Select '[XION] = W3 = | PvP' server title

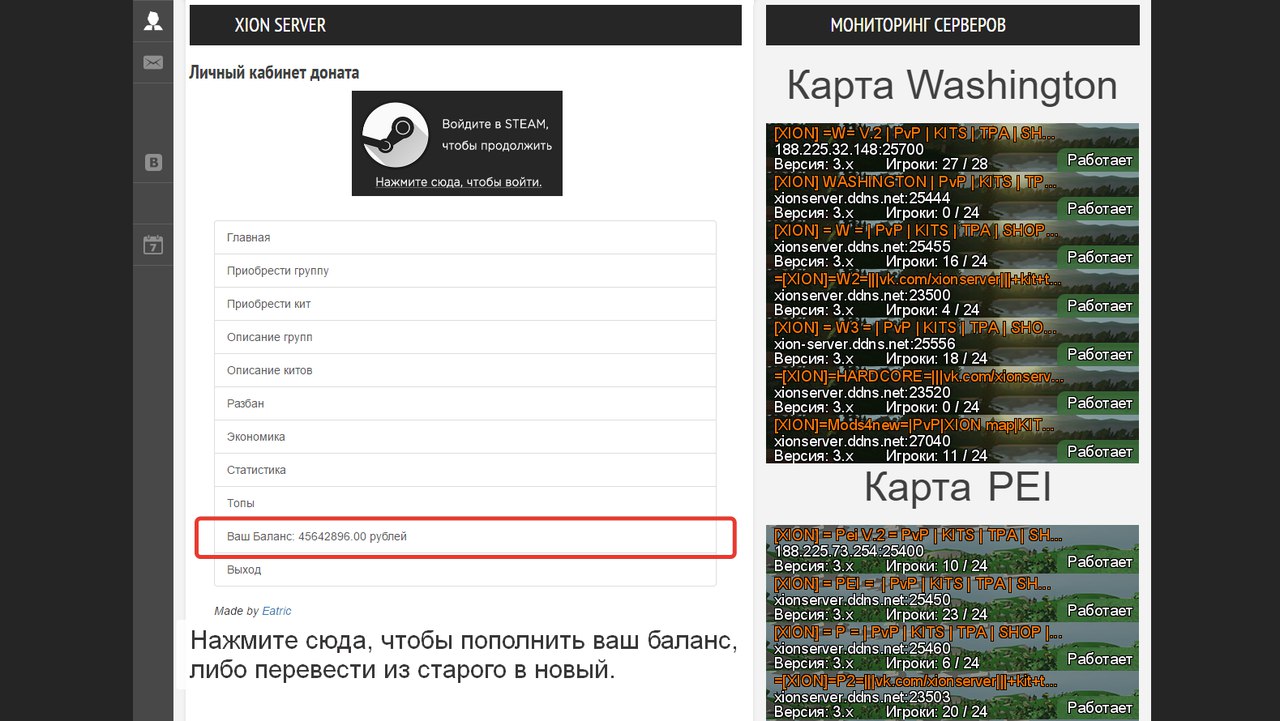click(x=916, y=327)
